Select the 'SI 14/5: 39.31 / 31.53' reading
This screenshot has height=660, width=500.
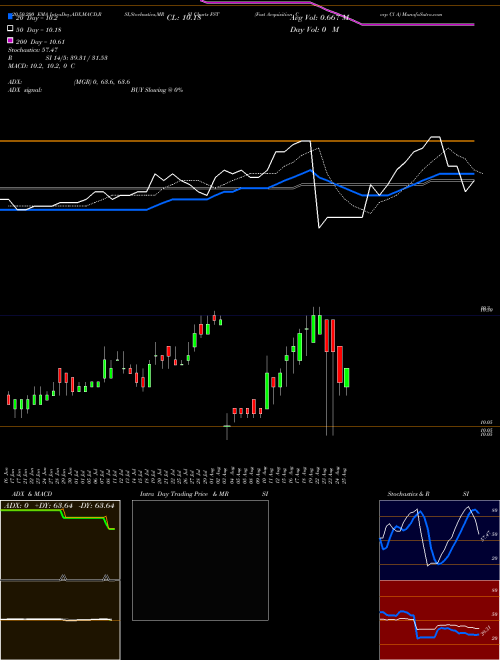[x=77, y=58]
